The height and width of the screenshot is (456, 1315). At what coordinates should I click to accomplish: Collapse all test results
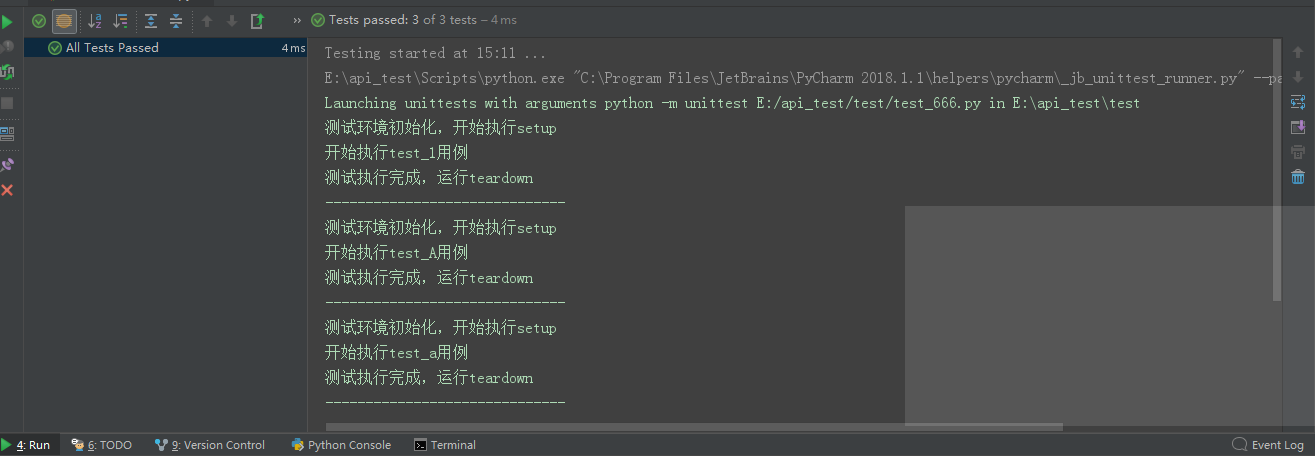tap(176, 21)
